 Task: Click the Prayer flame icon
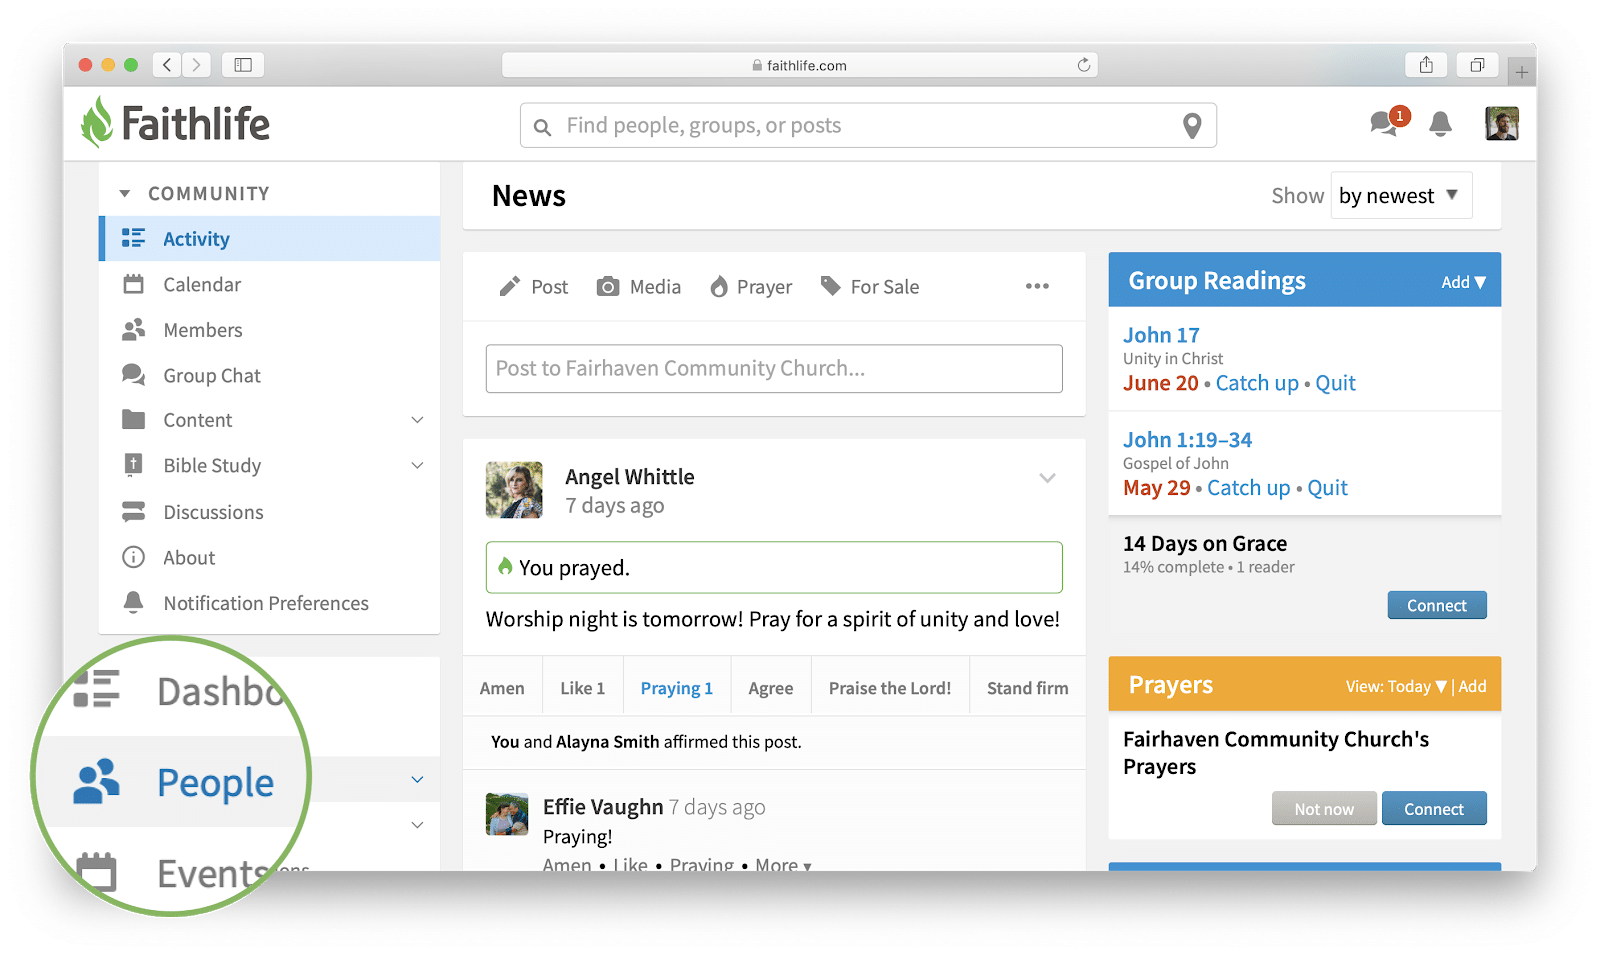click(719, 287)
